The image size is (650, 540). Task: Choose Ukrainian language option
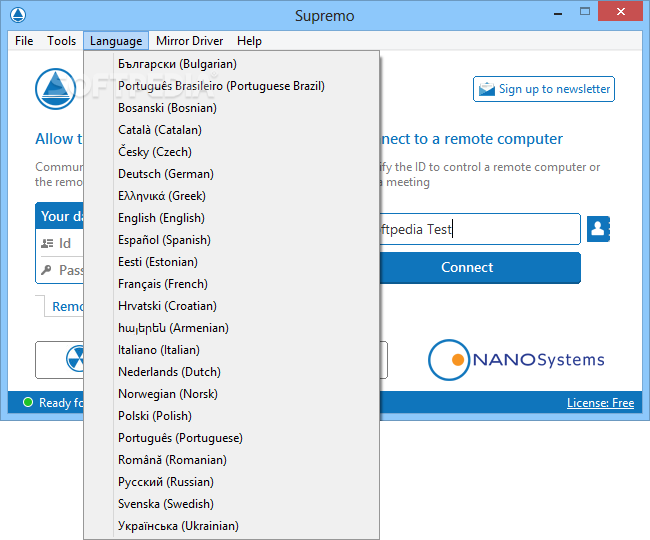231,525
